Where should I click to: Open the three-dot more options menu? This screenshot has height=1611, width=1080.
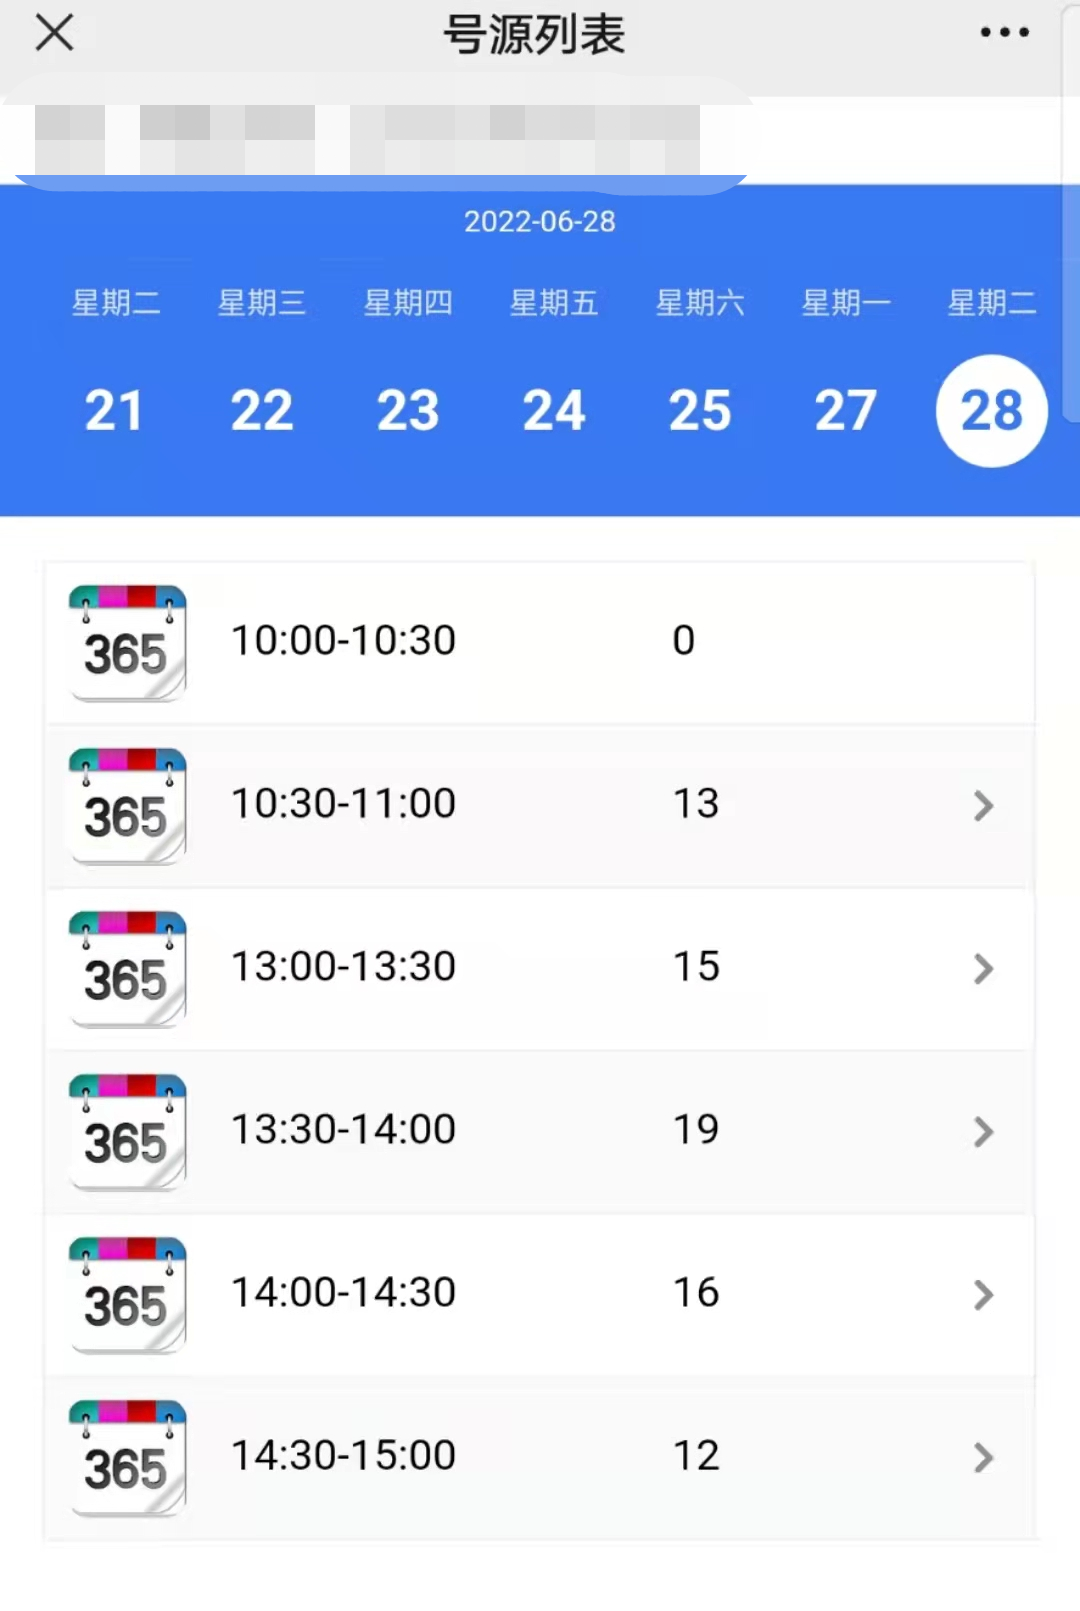[x=1004, y=33]
